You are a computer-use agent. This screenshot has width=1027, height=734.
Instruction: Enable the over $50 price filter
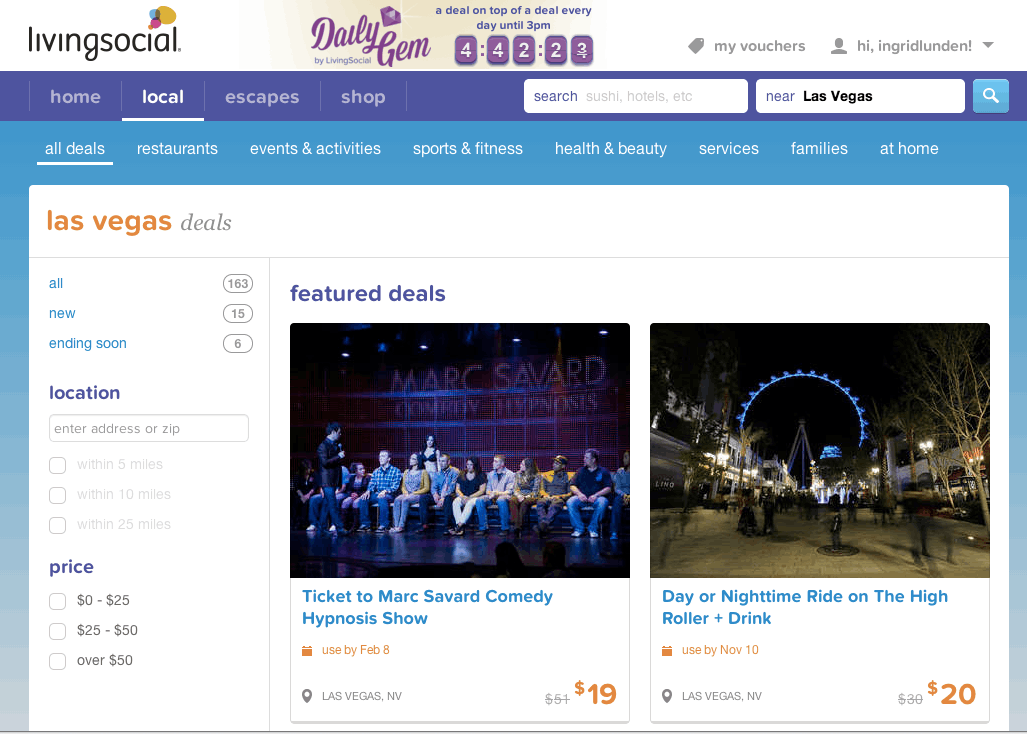click(x=58, y=661)
